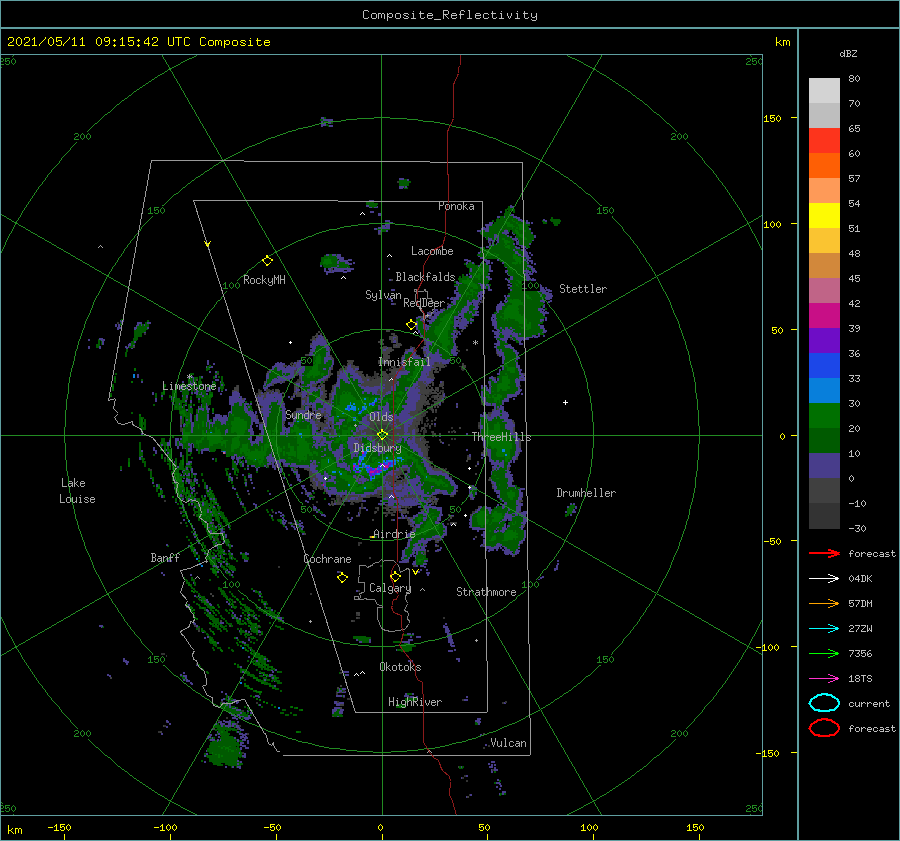900x841 pixels.
Task: Select the Drumheller label
Action: [x=586, y=493]
